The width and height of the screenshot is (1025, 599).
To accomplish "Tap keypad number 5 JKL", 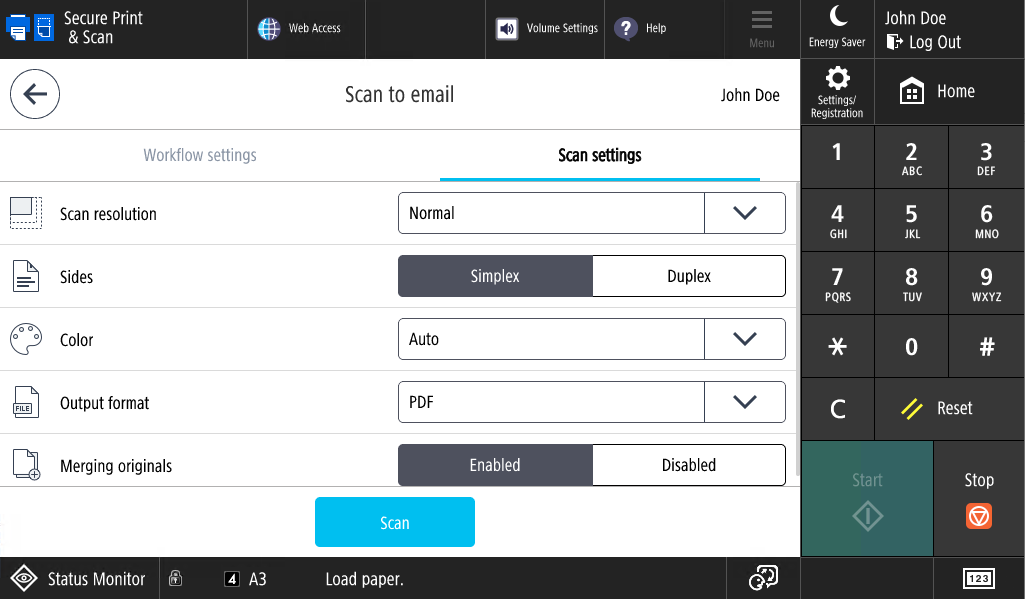I will [911, 220].
